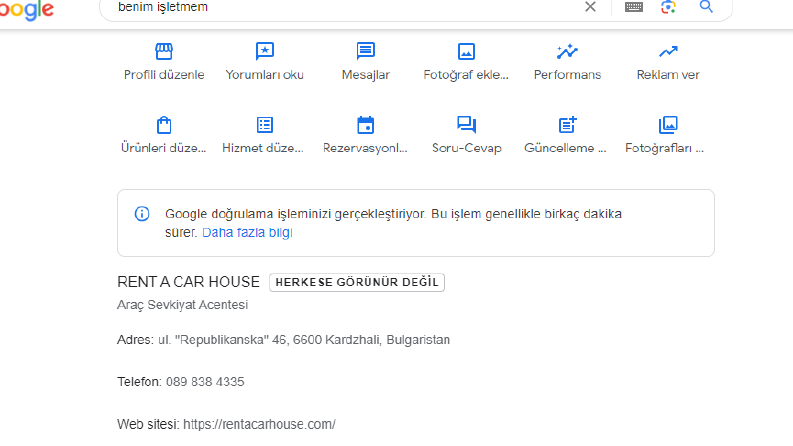Click the RENT A CAR HOUSE title
793x446 pixels.
[x=188, y=282]
